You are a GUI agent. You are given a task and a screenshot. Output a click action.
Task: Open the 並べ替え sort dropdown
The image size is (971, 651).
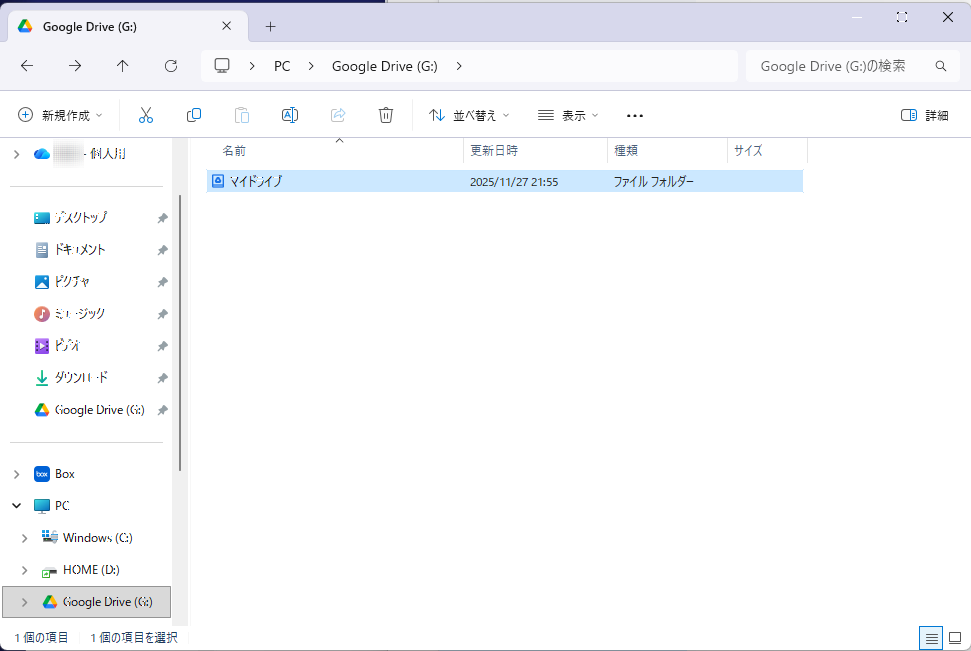tap(469, 115)
